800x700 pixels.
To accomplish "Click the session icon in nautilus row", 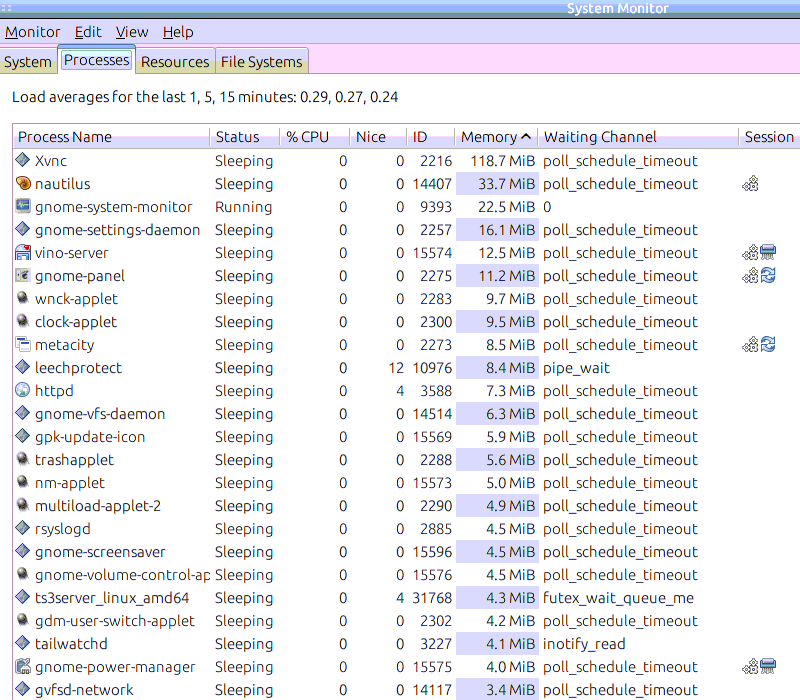I will pos(750,184).
